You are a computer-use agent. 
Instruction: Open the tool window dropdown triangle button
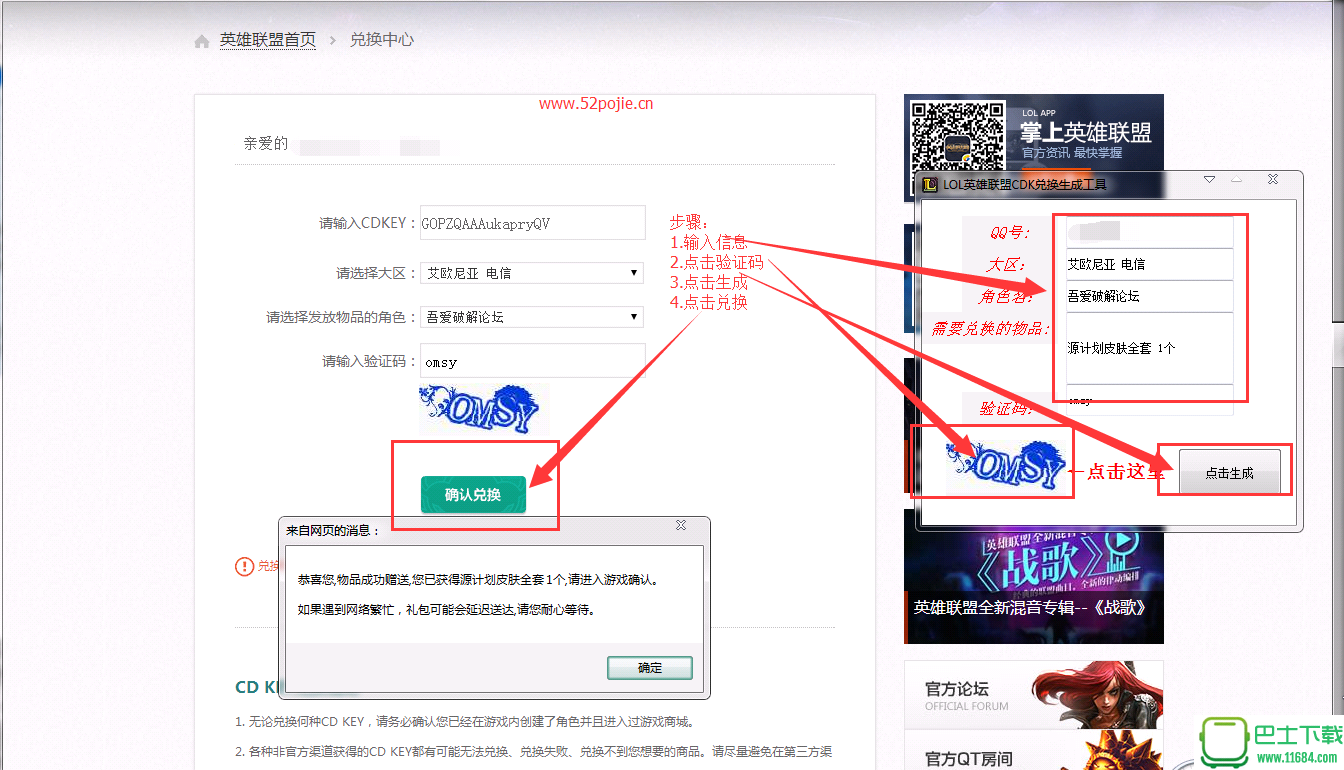coord(1209,180)
